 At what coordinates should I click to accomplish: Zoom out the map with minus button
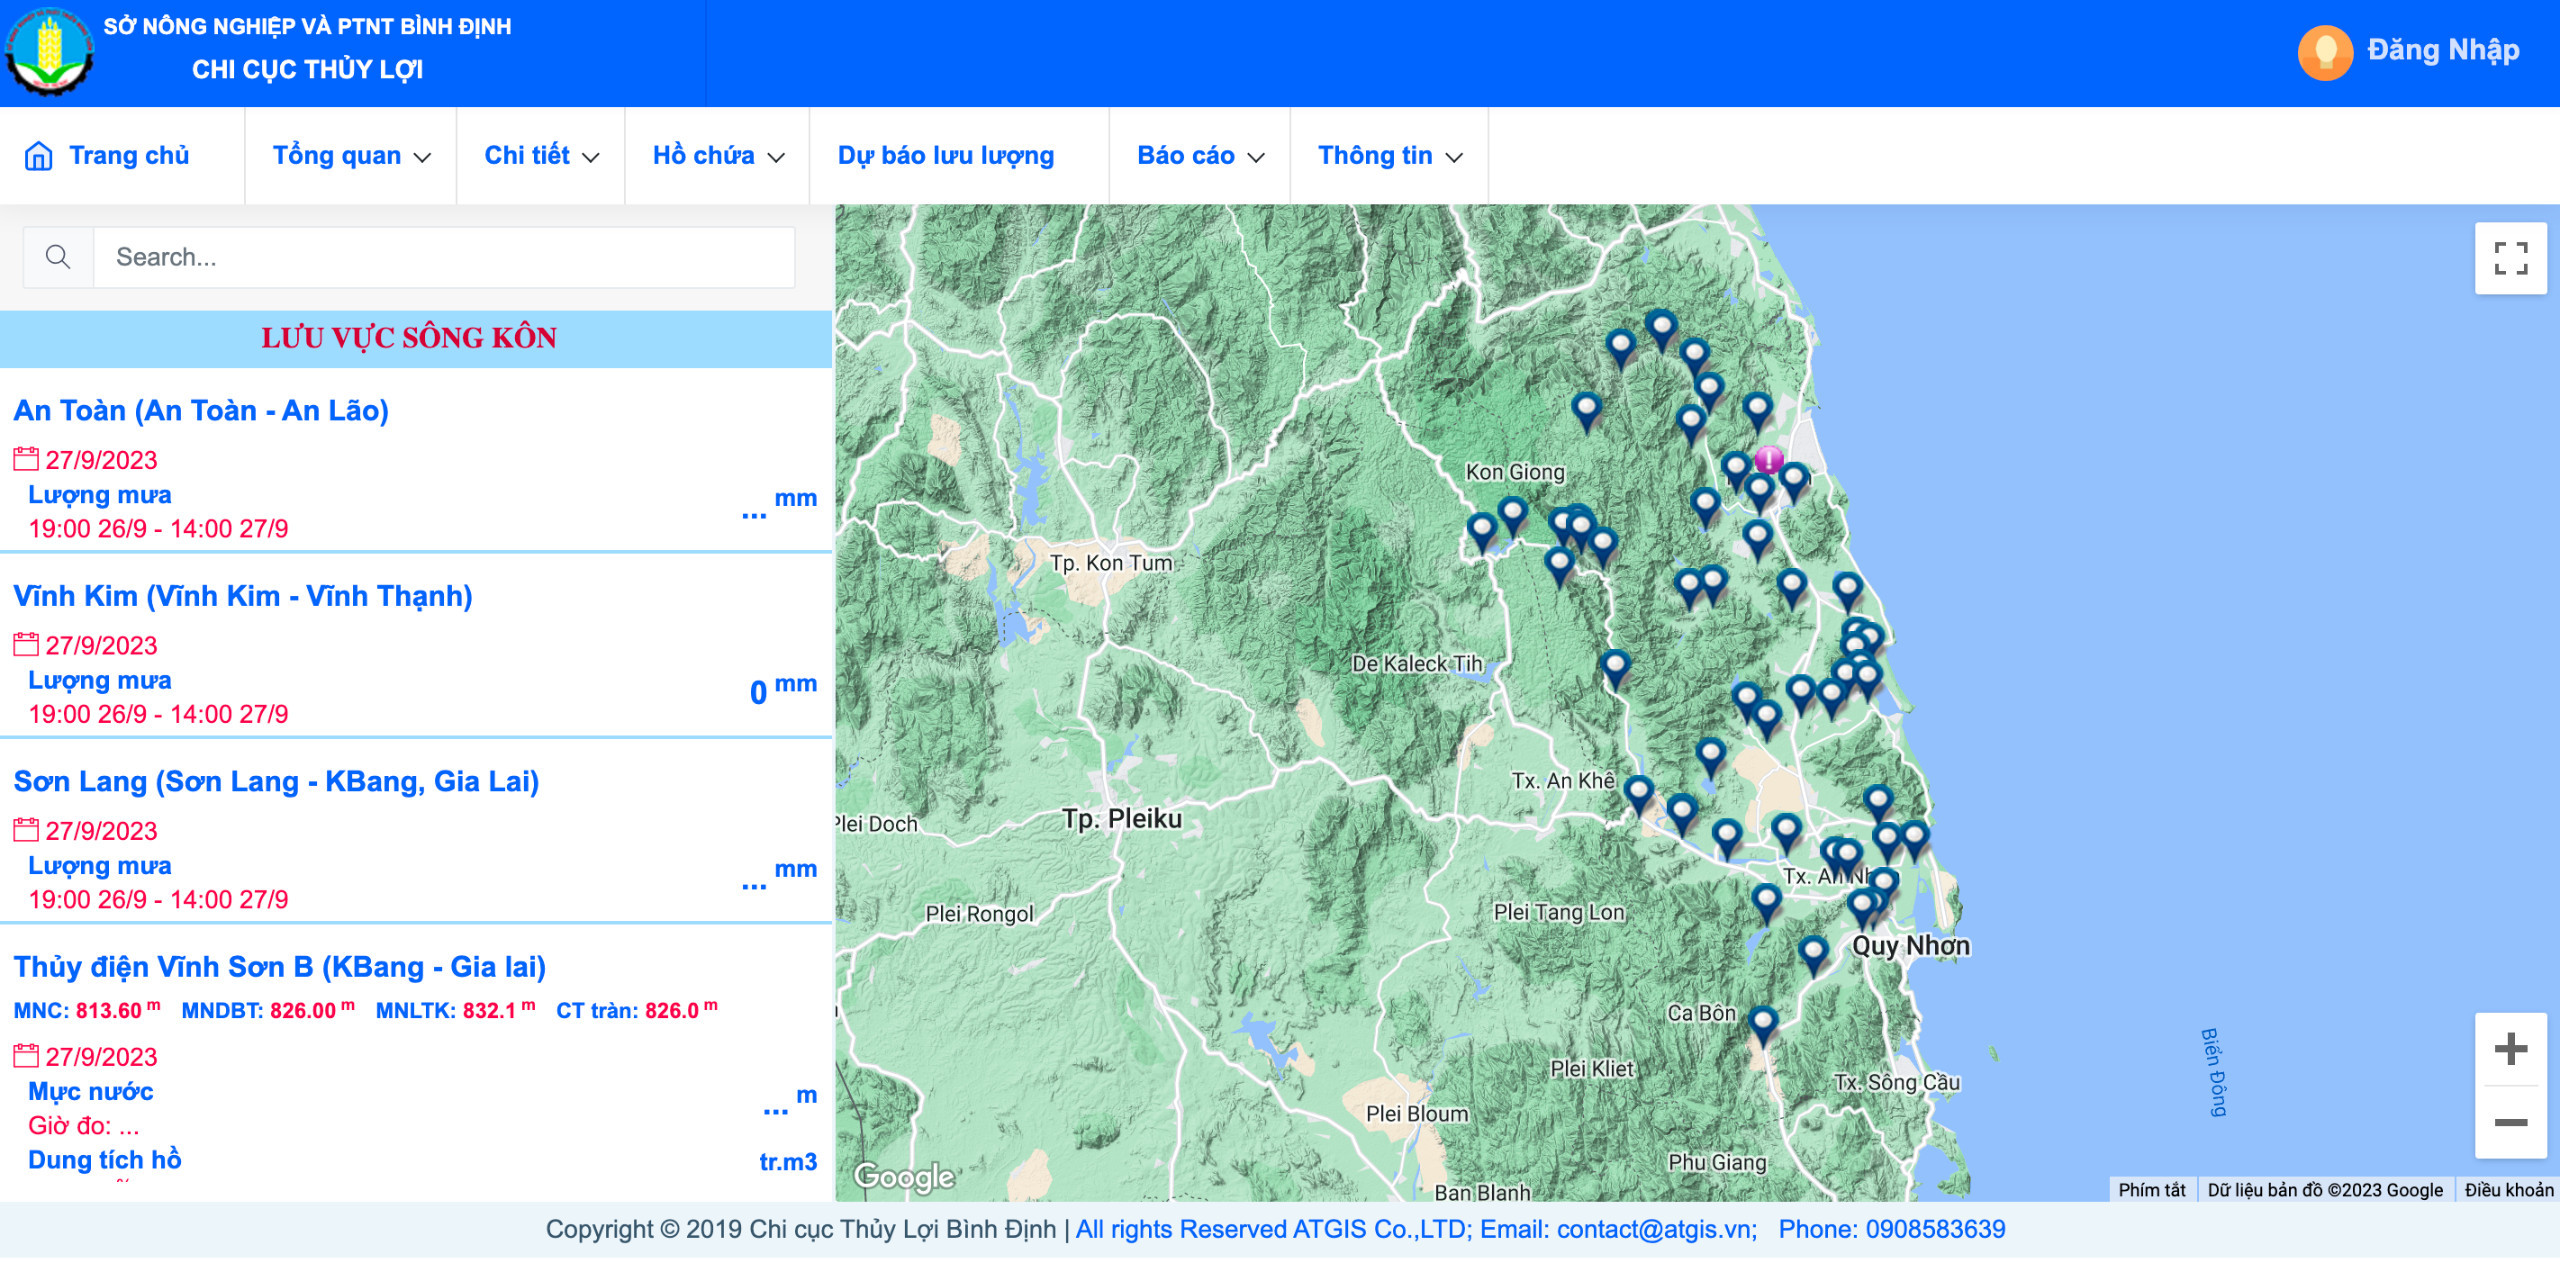(x=2510, y=1122)
